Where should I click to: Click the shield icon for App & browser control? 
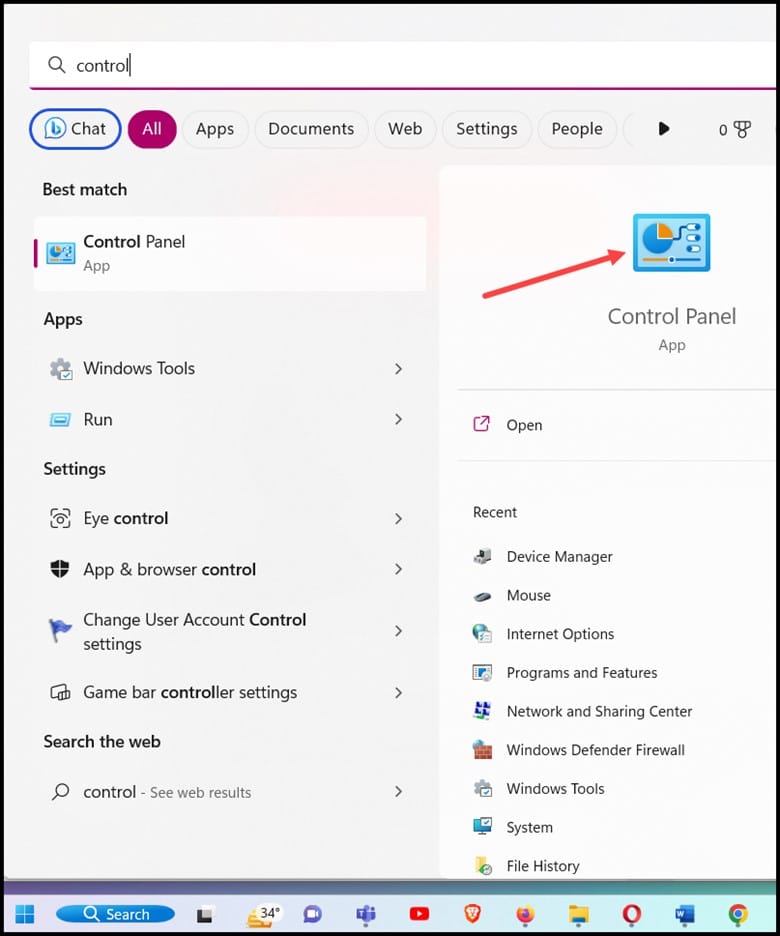coord(60,569)
